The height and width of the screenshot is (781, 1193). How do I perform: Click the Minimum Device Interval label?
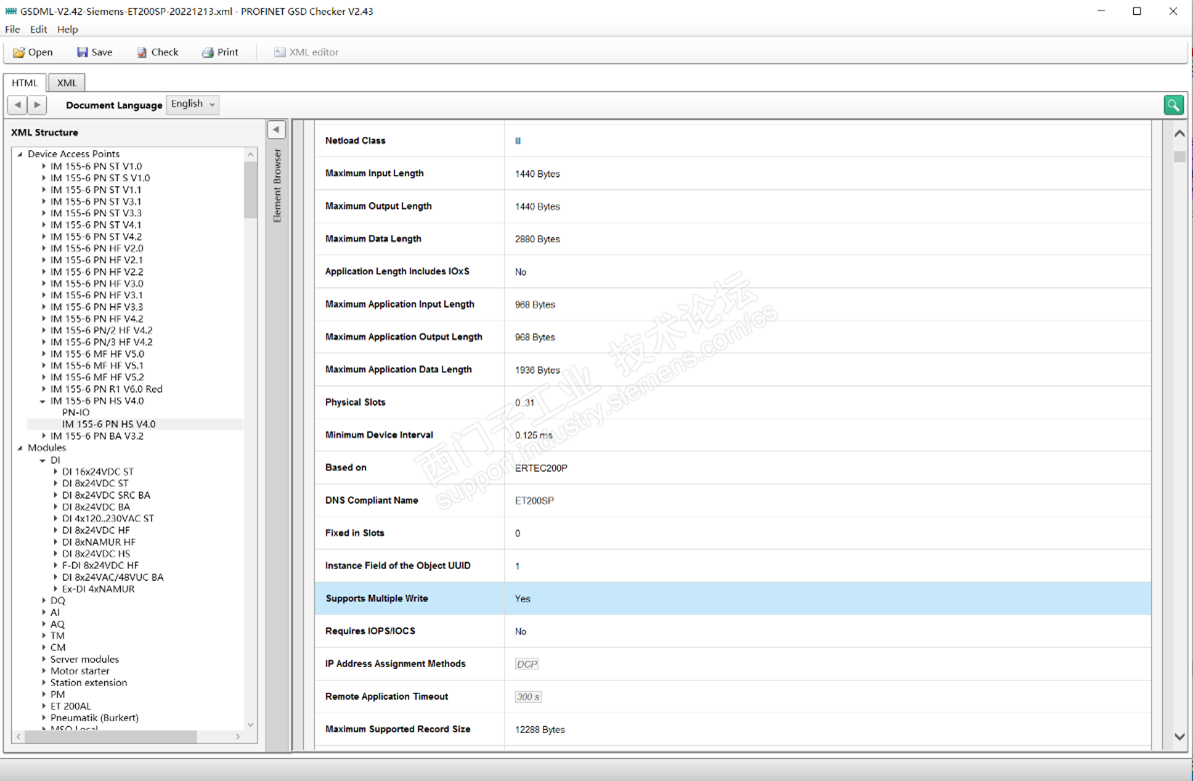[x=379, y=435]
